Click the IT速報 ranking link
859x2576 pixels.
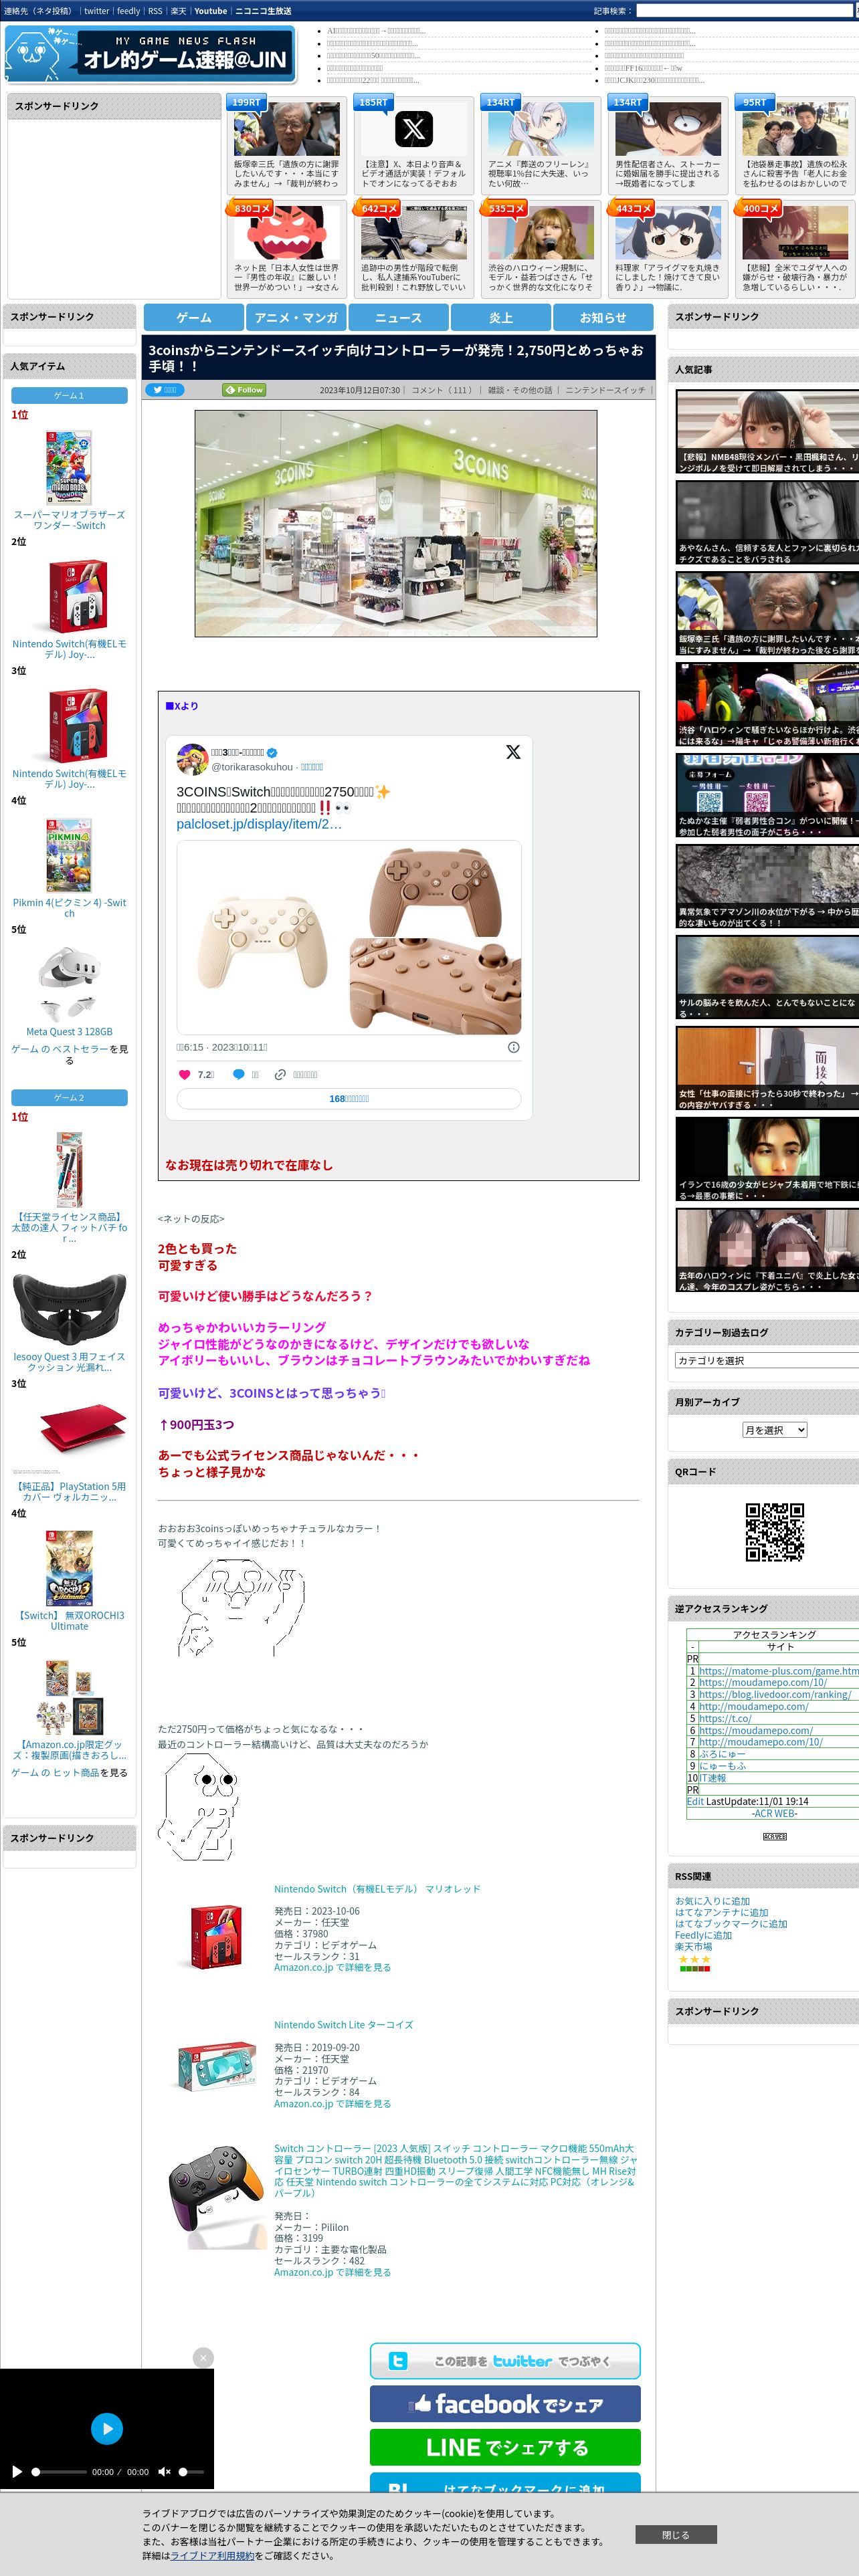coord(712,1778)
